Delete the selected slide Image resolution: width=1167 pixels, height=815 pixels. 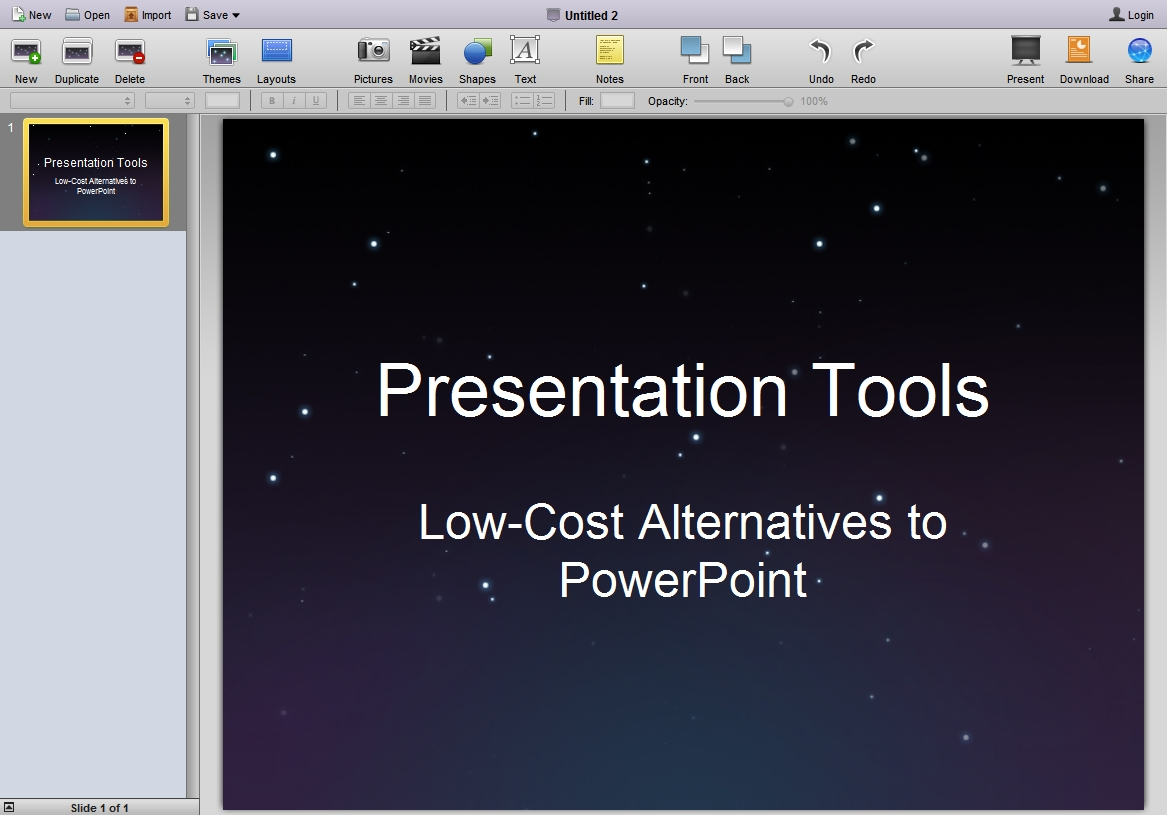130,60
